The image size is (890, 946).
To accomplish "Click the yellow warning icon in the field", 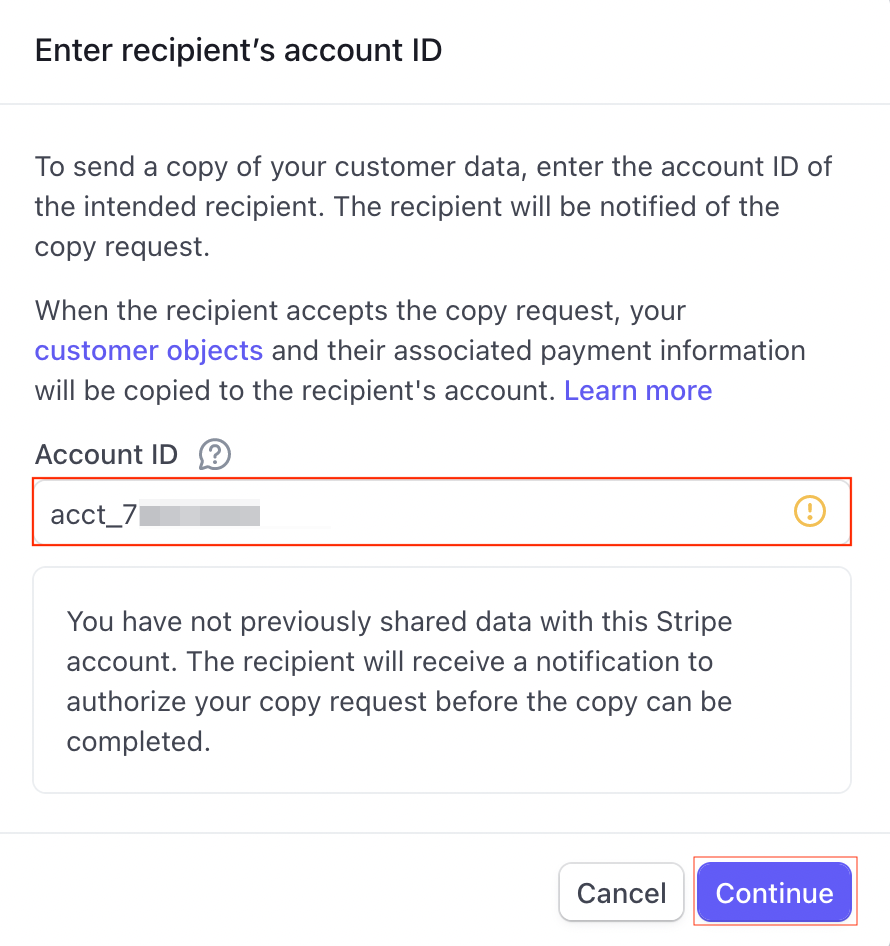I will 809,512.
